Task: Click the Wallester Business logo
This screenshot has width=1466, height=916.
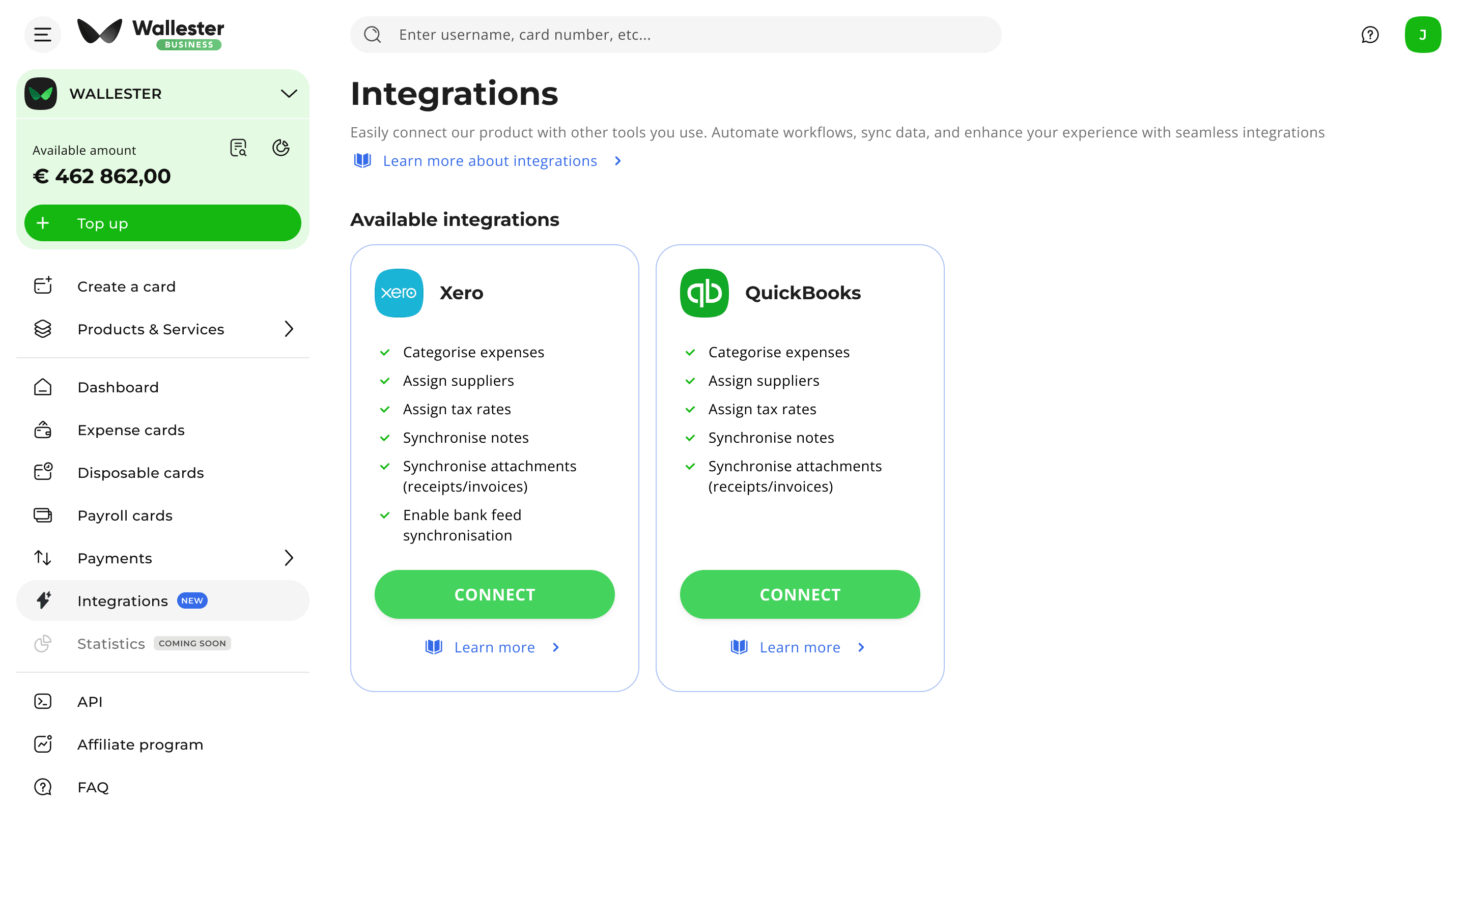Action: tap(151, 33)
